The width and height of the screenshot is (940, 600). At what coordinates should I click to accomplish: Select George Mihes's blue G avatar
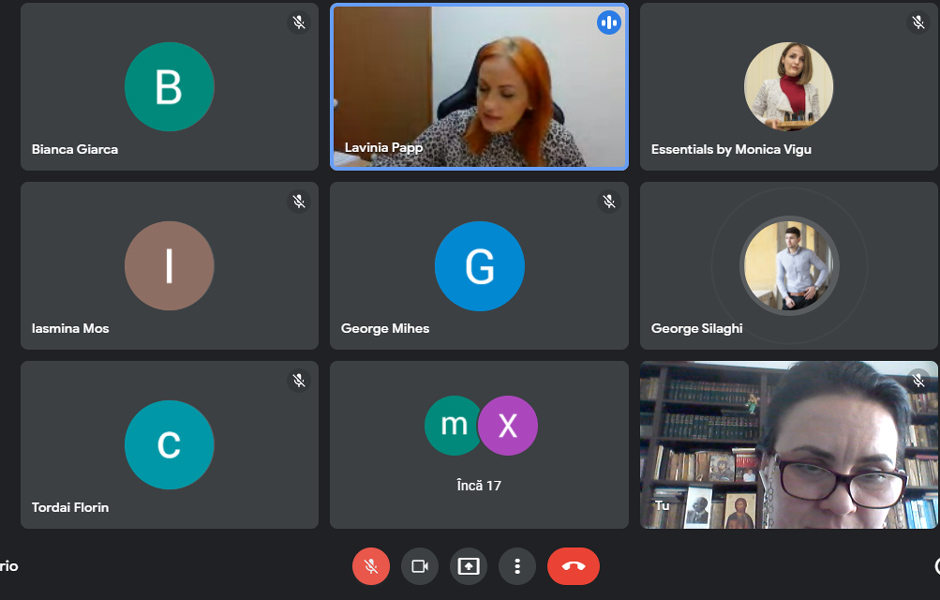(479, 266)
